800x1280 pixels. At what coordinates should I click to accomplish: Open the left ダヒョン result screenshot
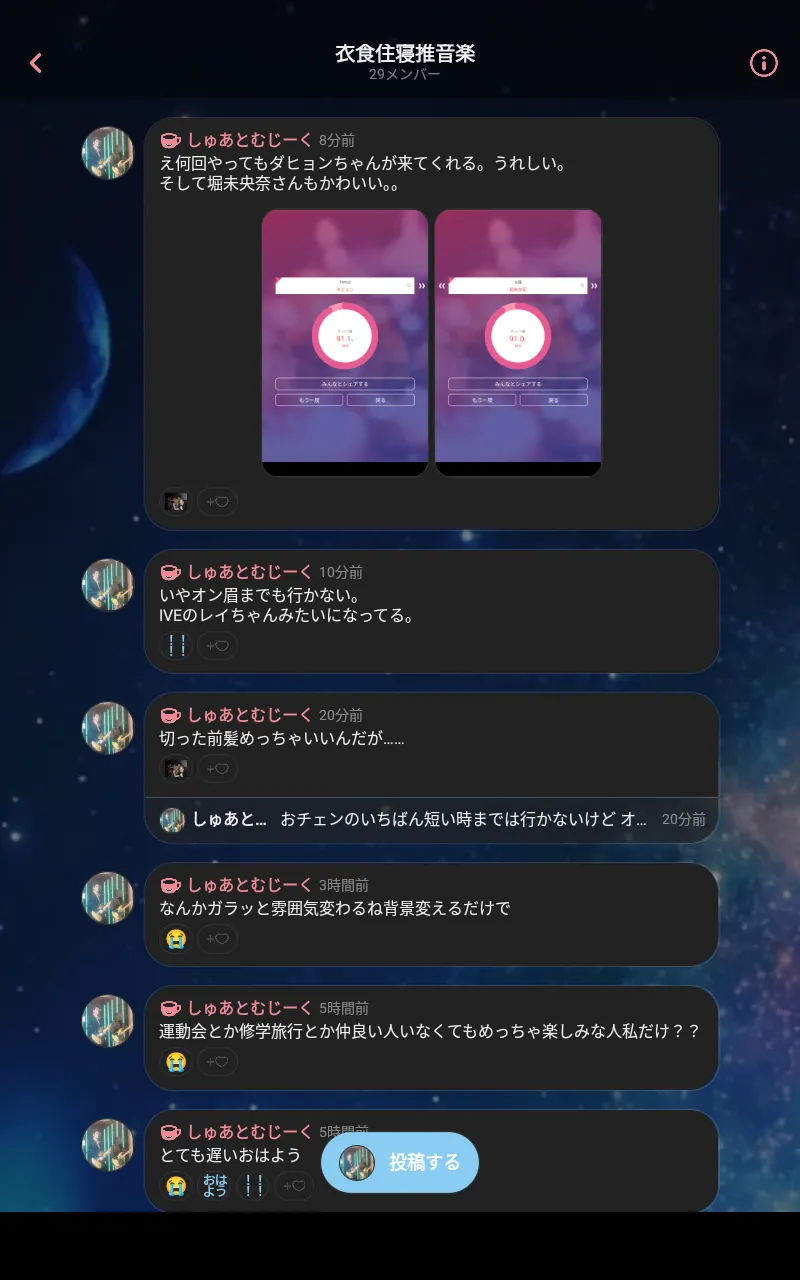pyautogui.click(x=345, y=343)
